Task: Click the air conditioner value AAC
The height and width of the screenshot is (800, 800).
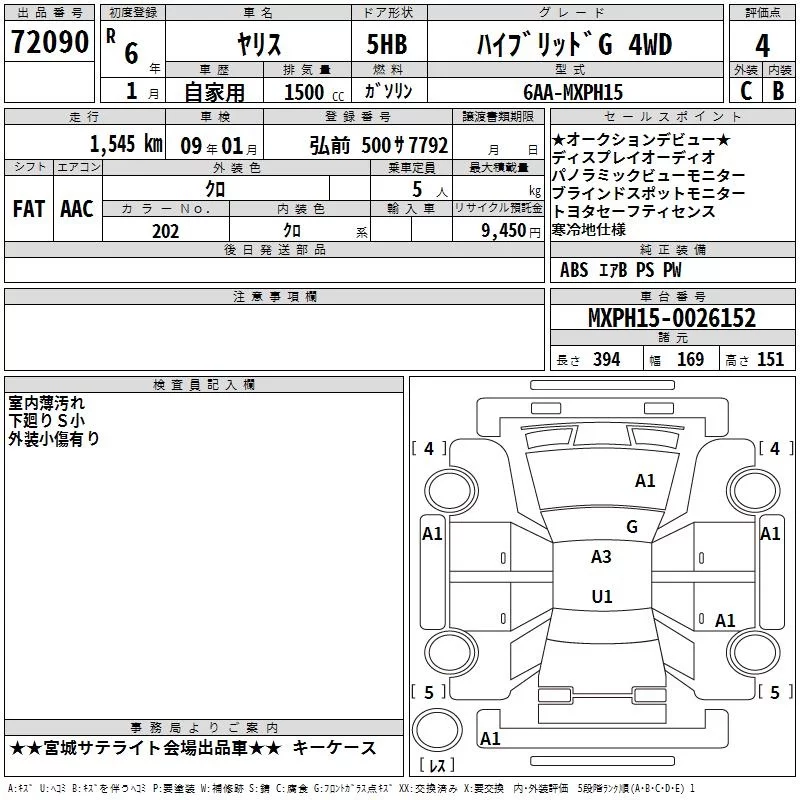Action: click(77, 209)
